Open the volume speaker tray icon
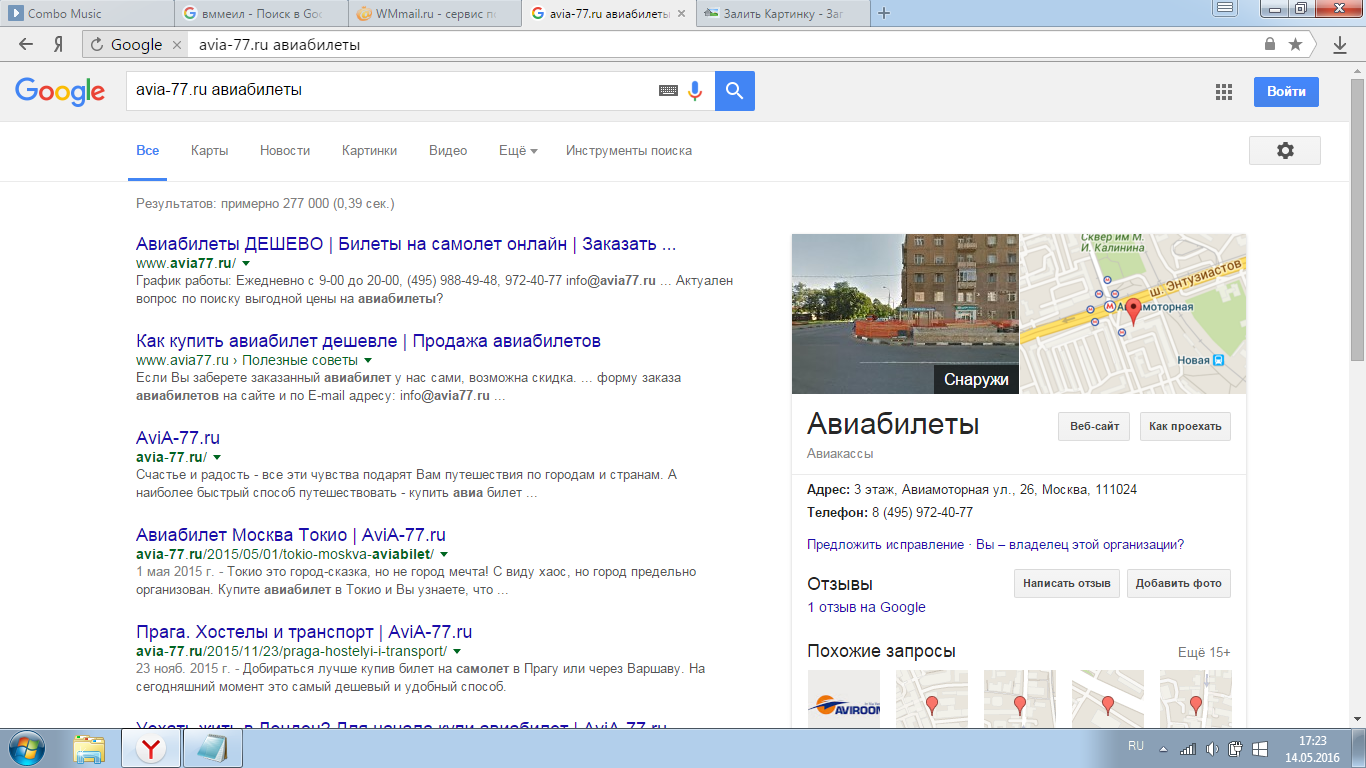Image resolution: width=1366 pixels, height=768 pixels. [1212, 748]
